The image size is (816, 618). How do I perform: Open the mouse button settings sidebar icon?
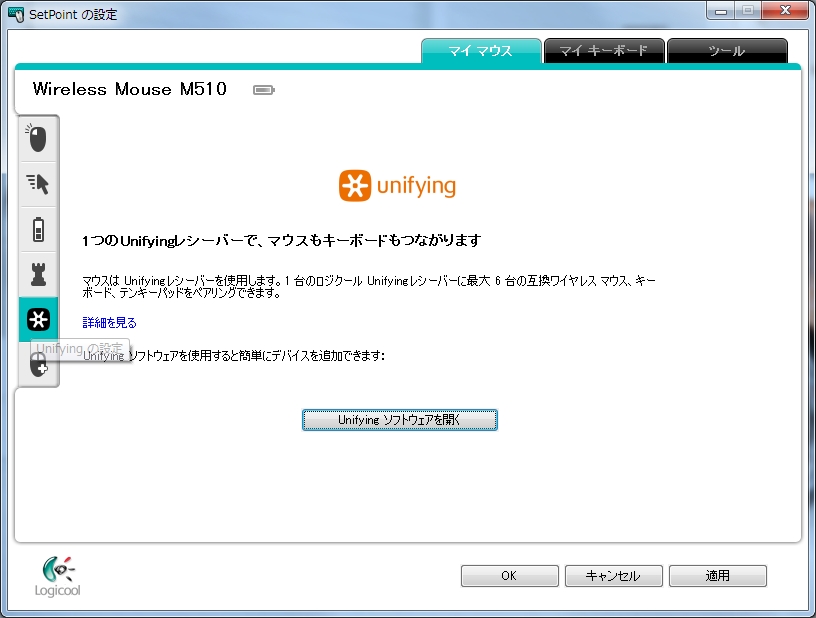click(x=38, y=138)
